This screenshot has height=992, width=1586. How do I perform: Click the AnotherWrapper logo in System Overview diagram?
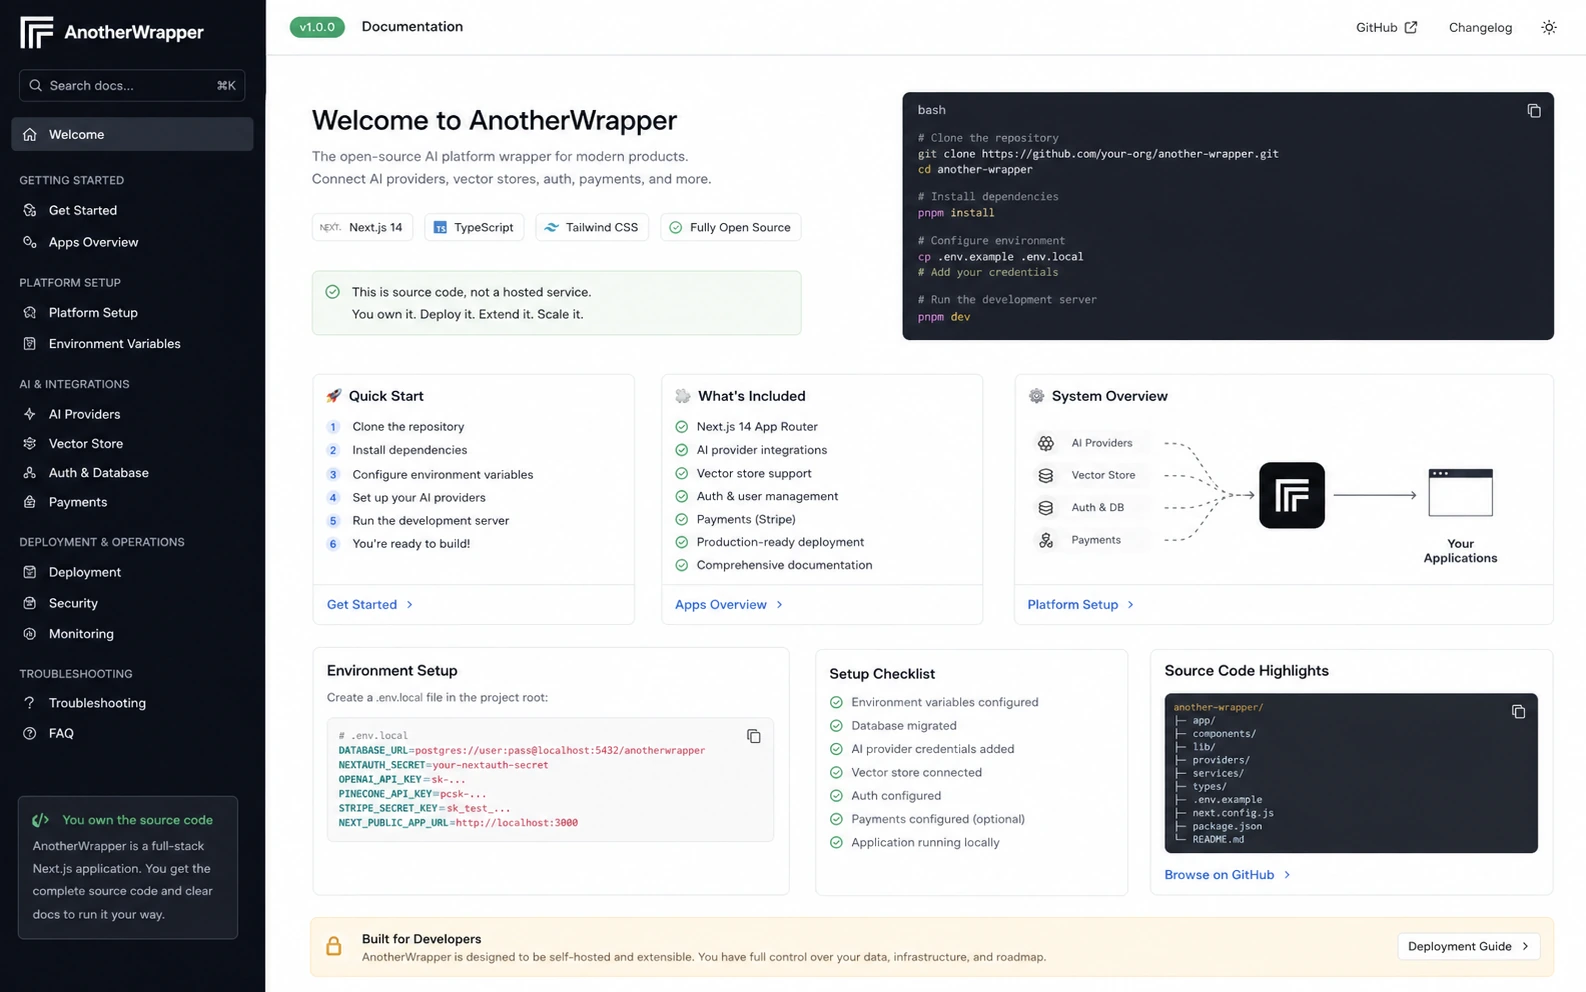coord(1291,495)
